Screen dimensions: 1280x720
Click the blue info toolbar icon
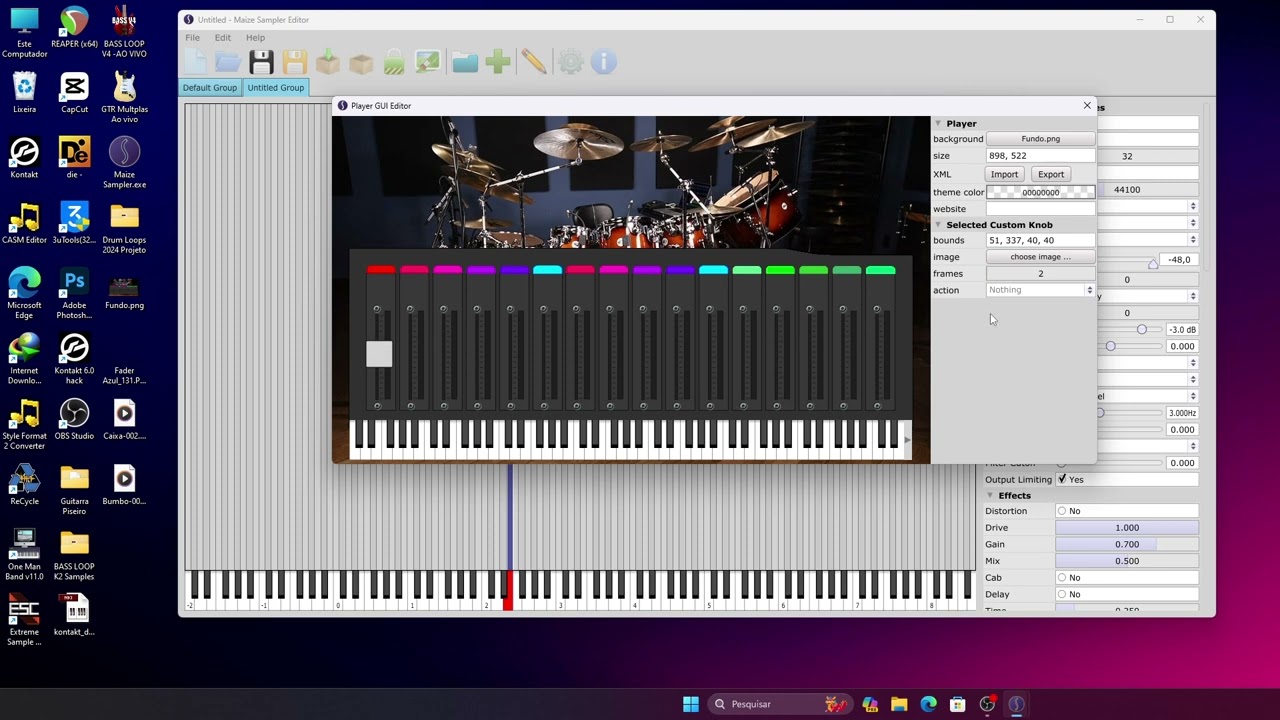click(604, 62)
